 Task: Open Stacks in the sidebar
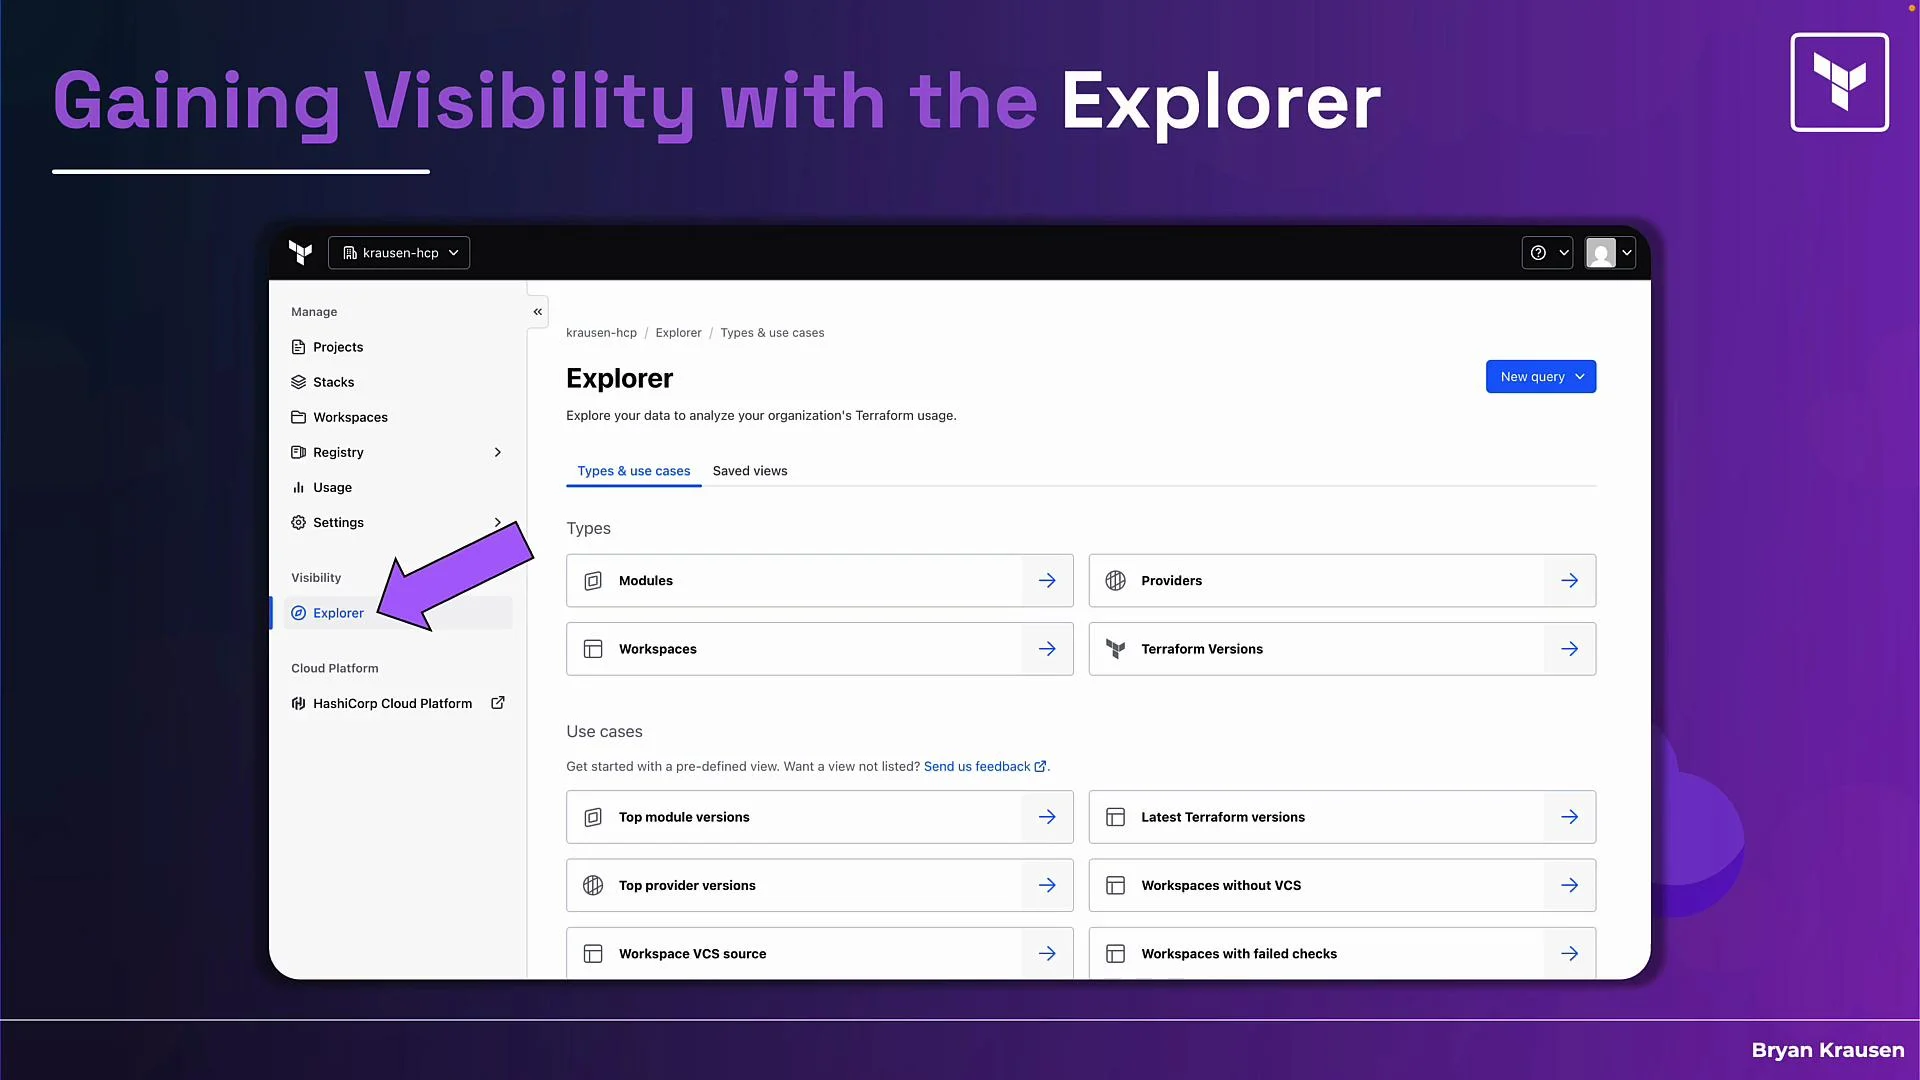pos(333,382)
